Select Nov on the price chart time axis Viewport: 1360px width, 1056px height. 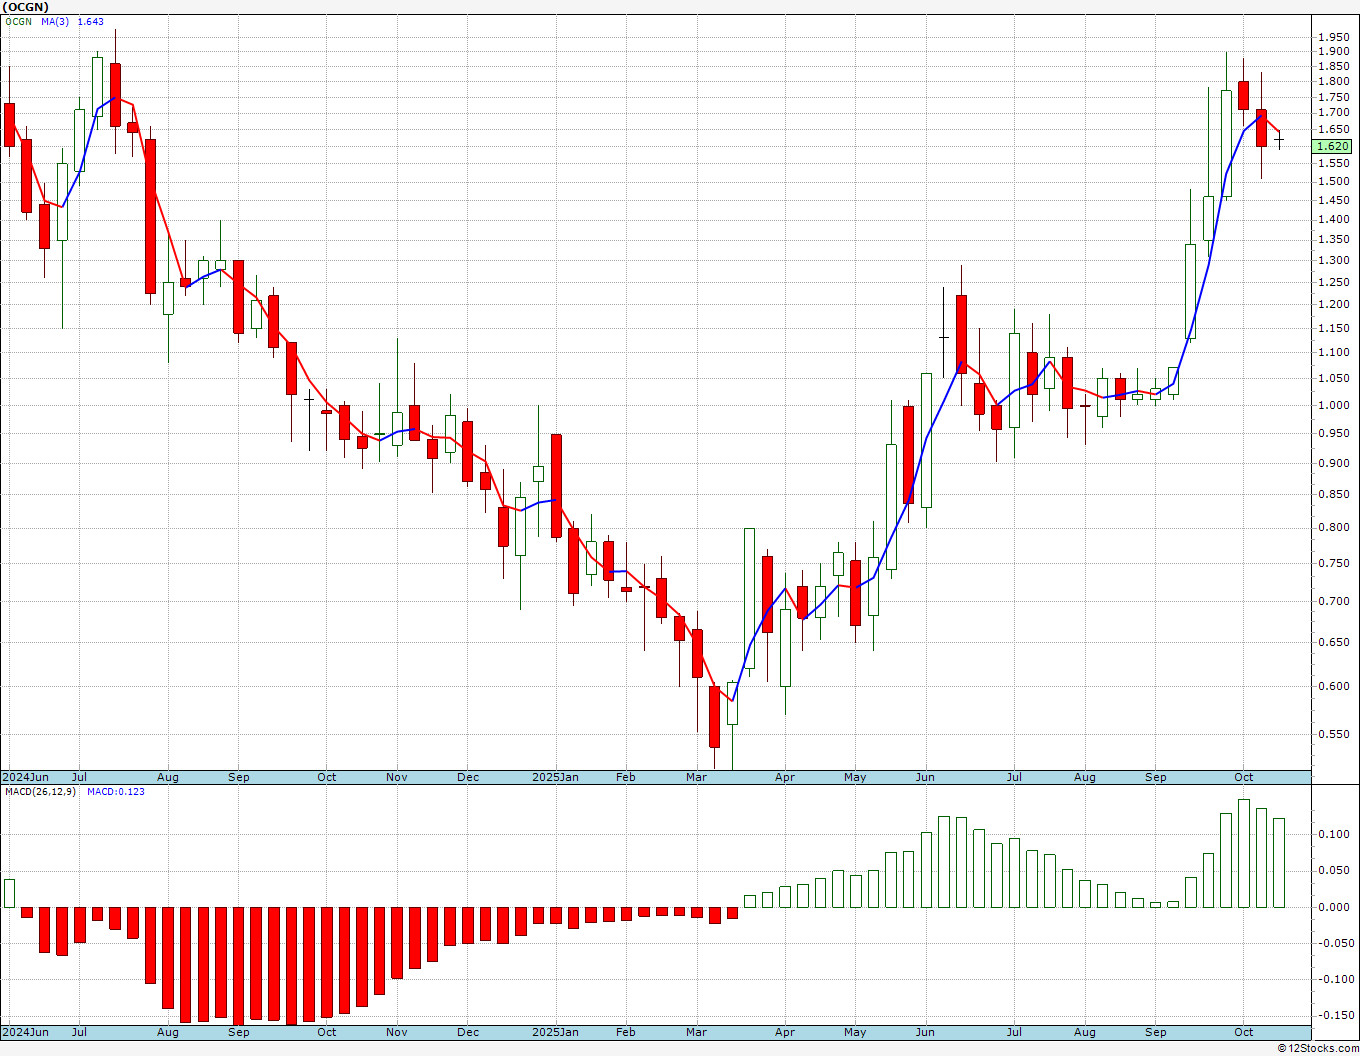(397, 777)
